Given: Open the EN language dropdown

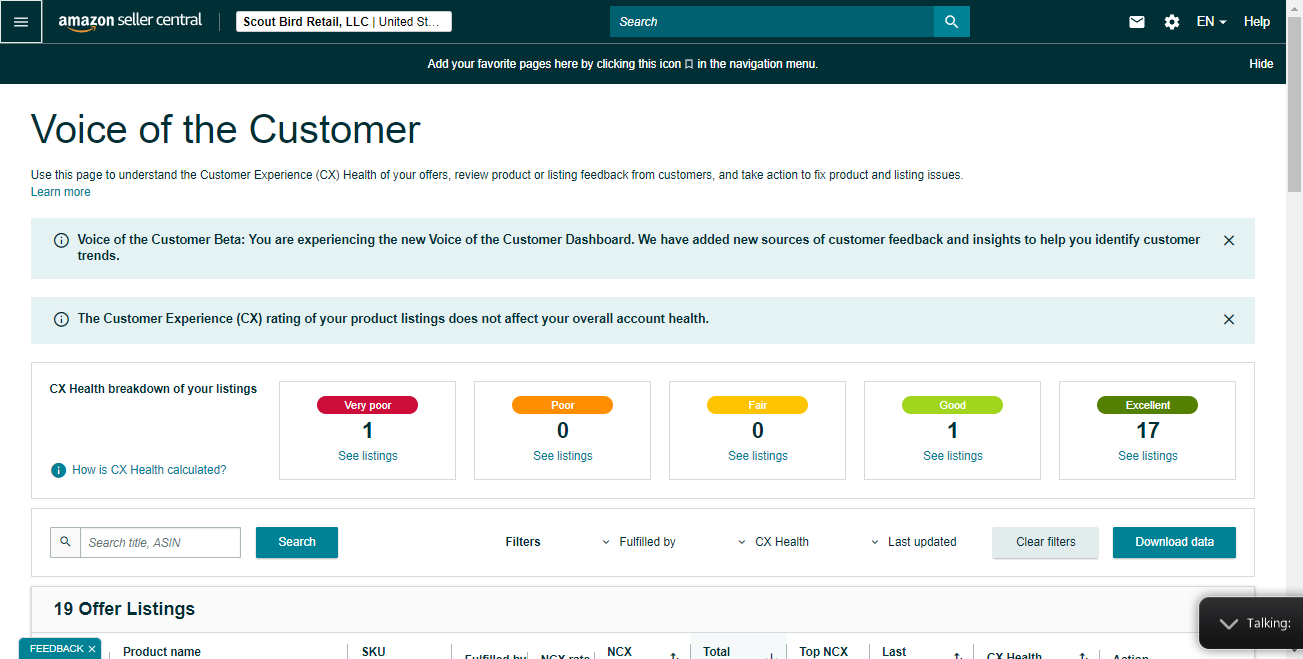Looking at the screenshot, I should tap(1211, 22).
